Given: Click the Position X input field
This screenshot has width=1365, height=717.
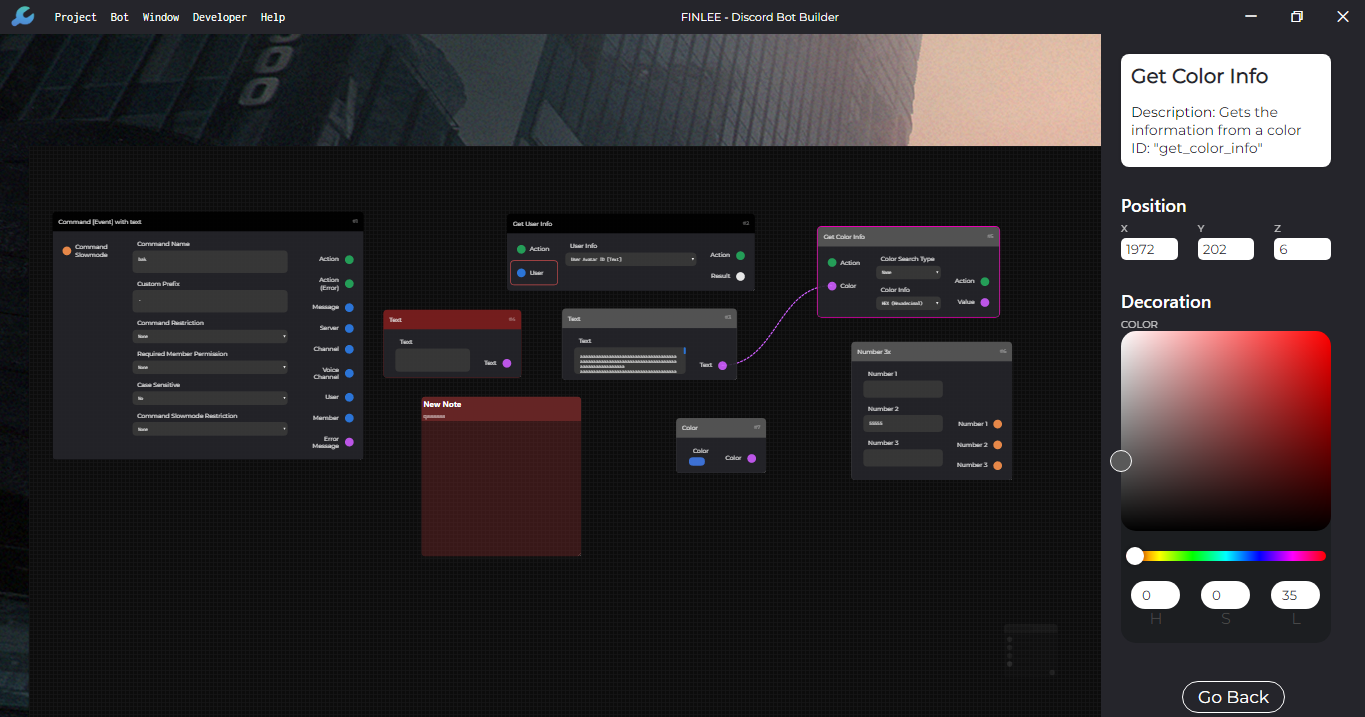Looking at the screenshot, I should tap(1149, 249).
